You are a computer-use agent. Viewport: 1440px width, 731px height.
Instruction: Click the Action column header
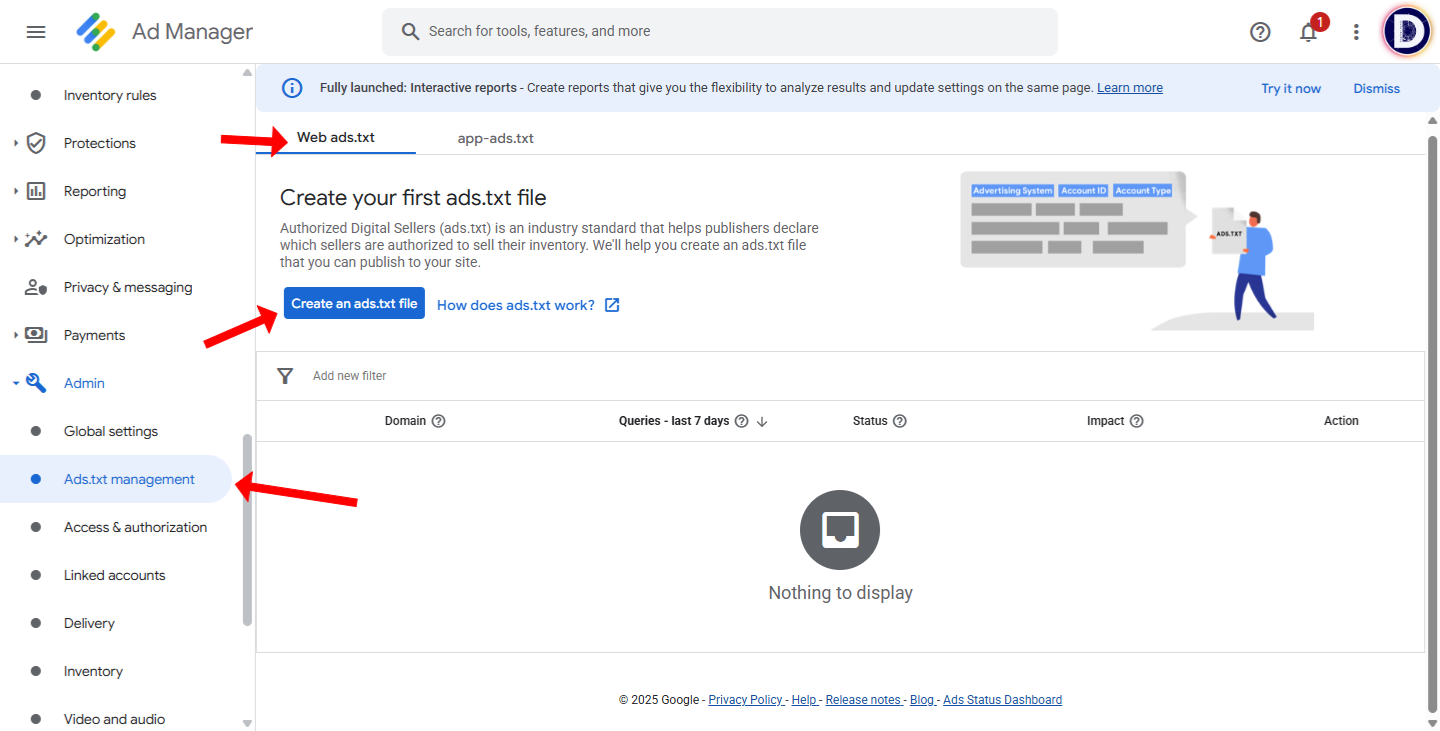(x=1341, y=421)
